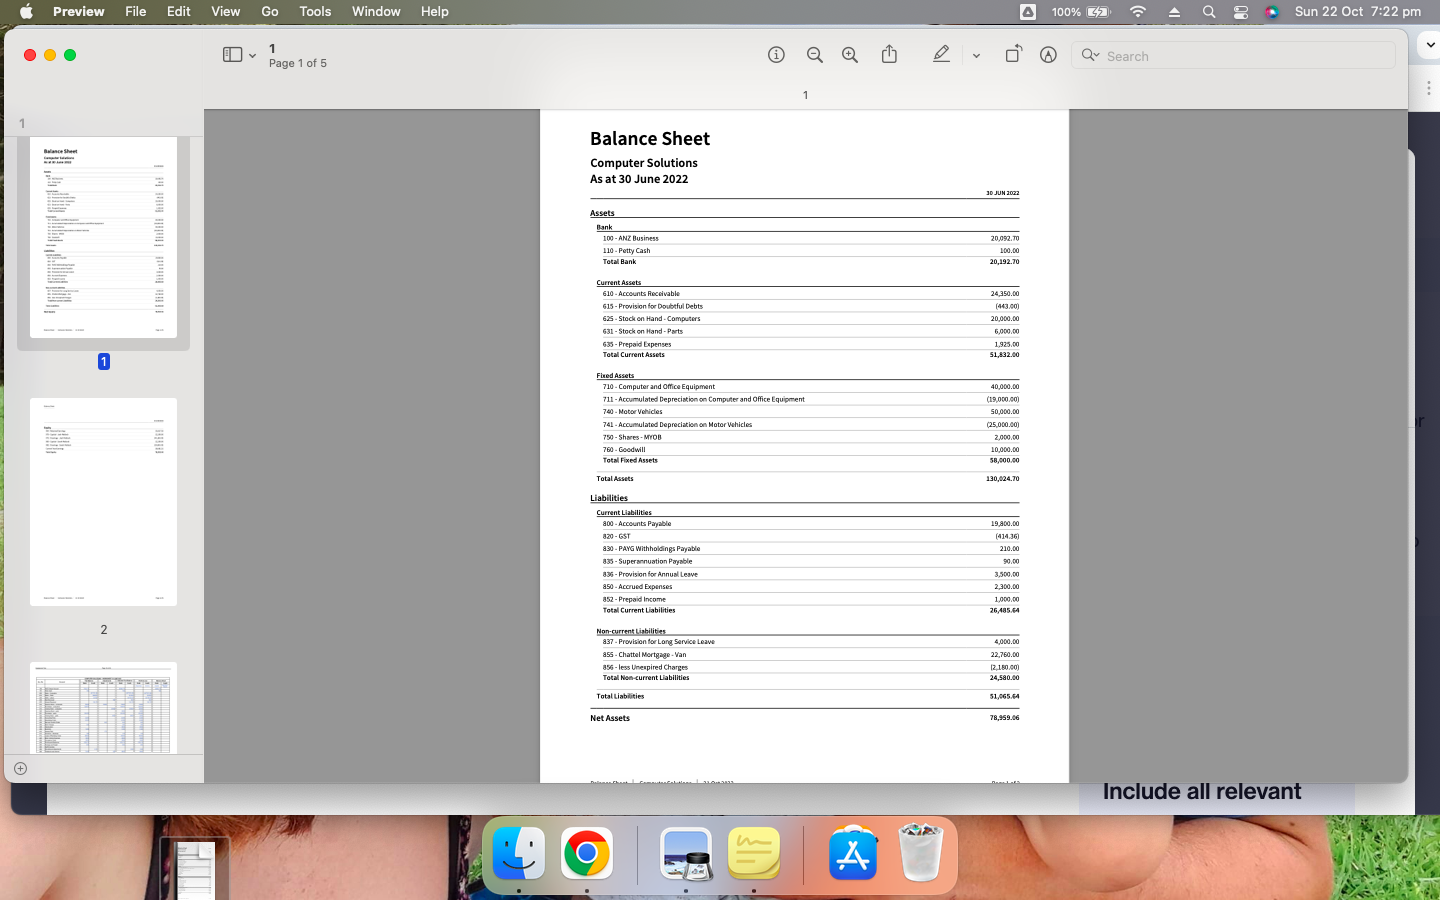This screenshot has height=900, width=1440.
Task: Rotate the page with the rotate icon
Action: point(1013,55)
